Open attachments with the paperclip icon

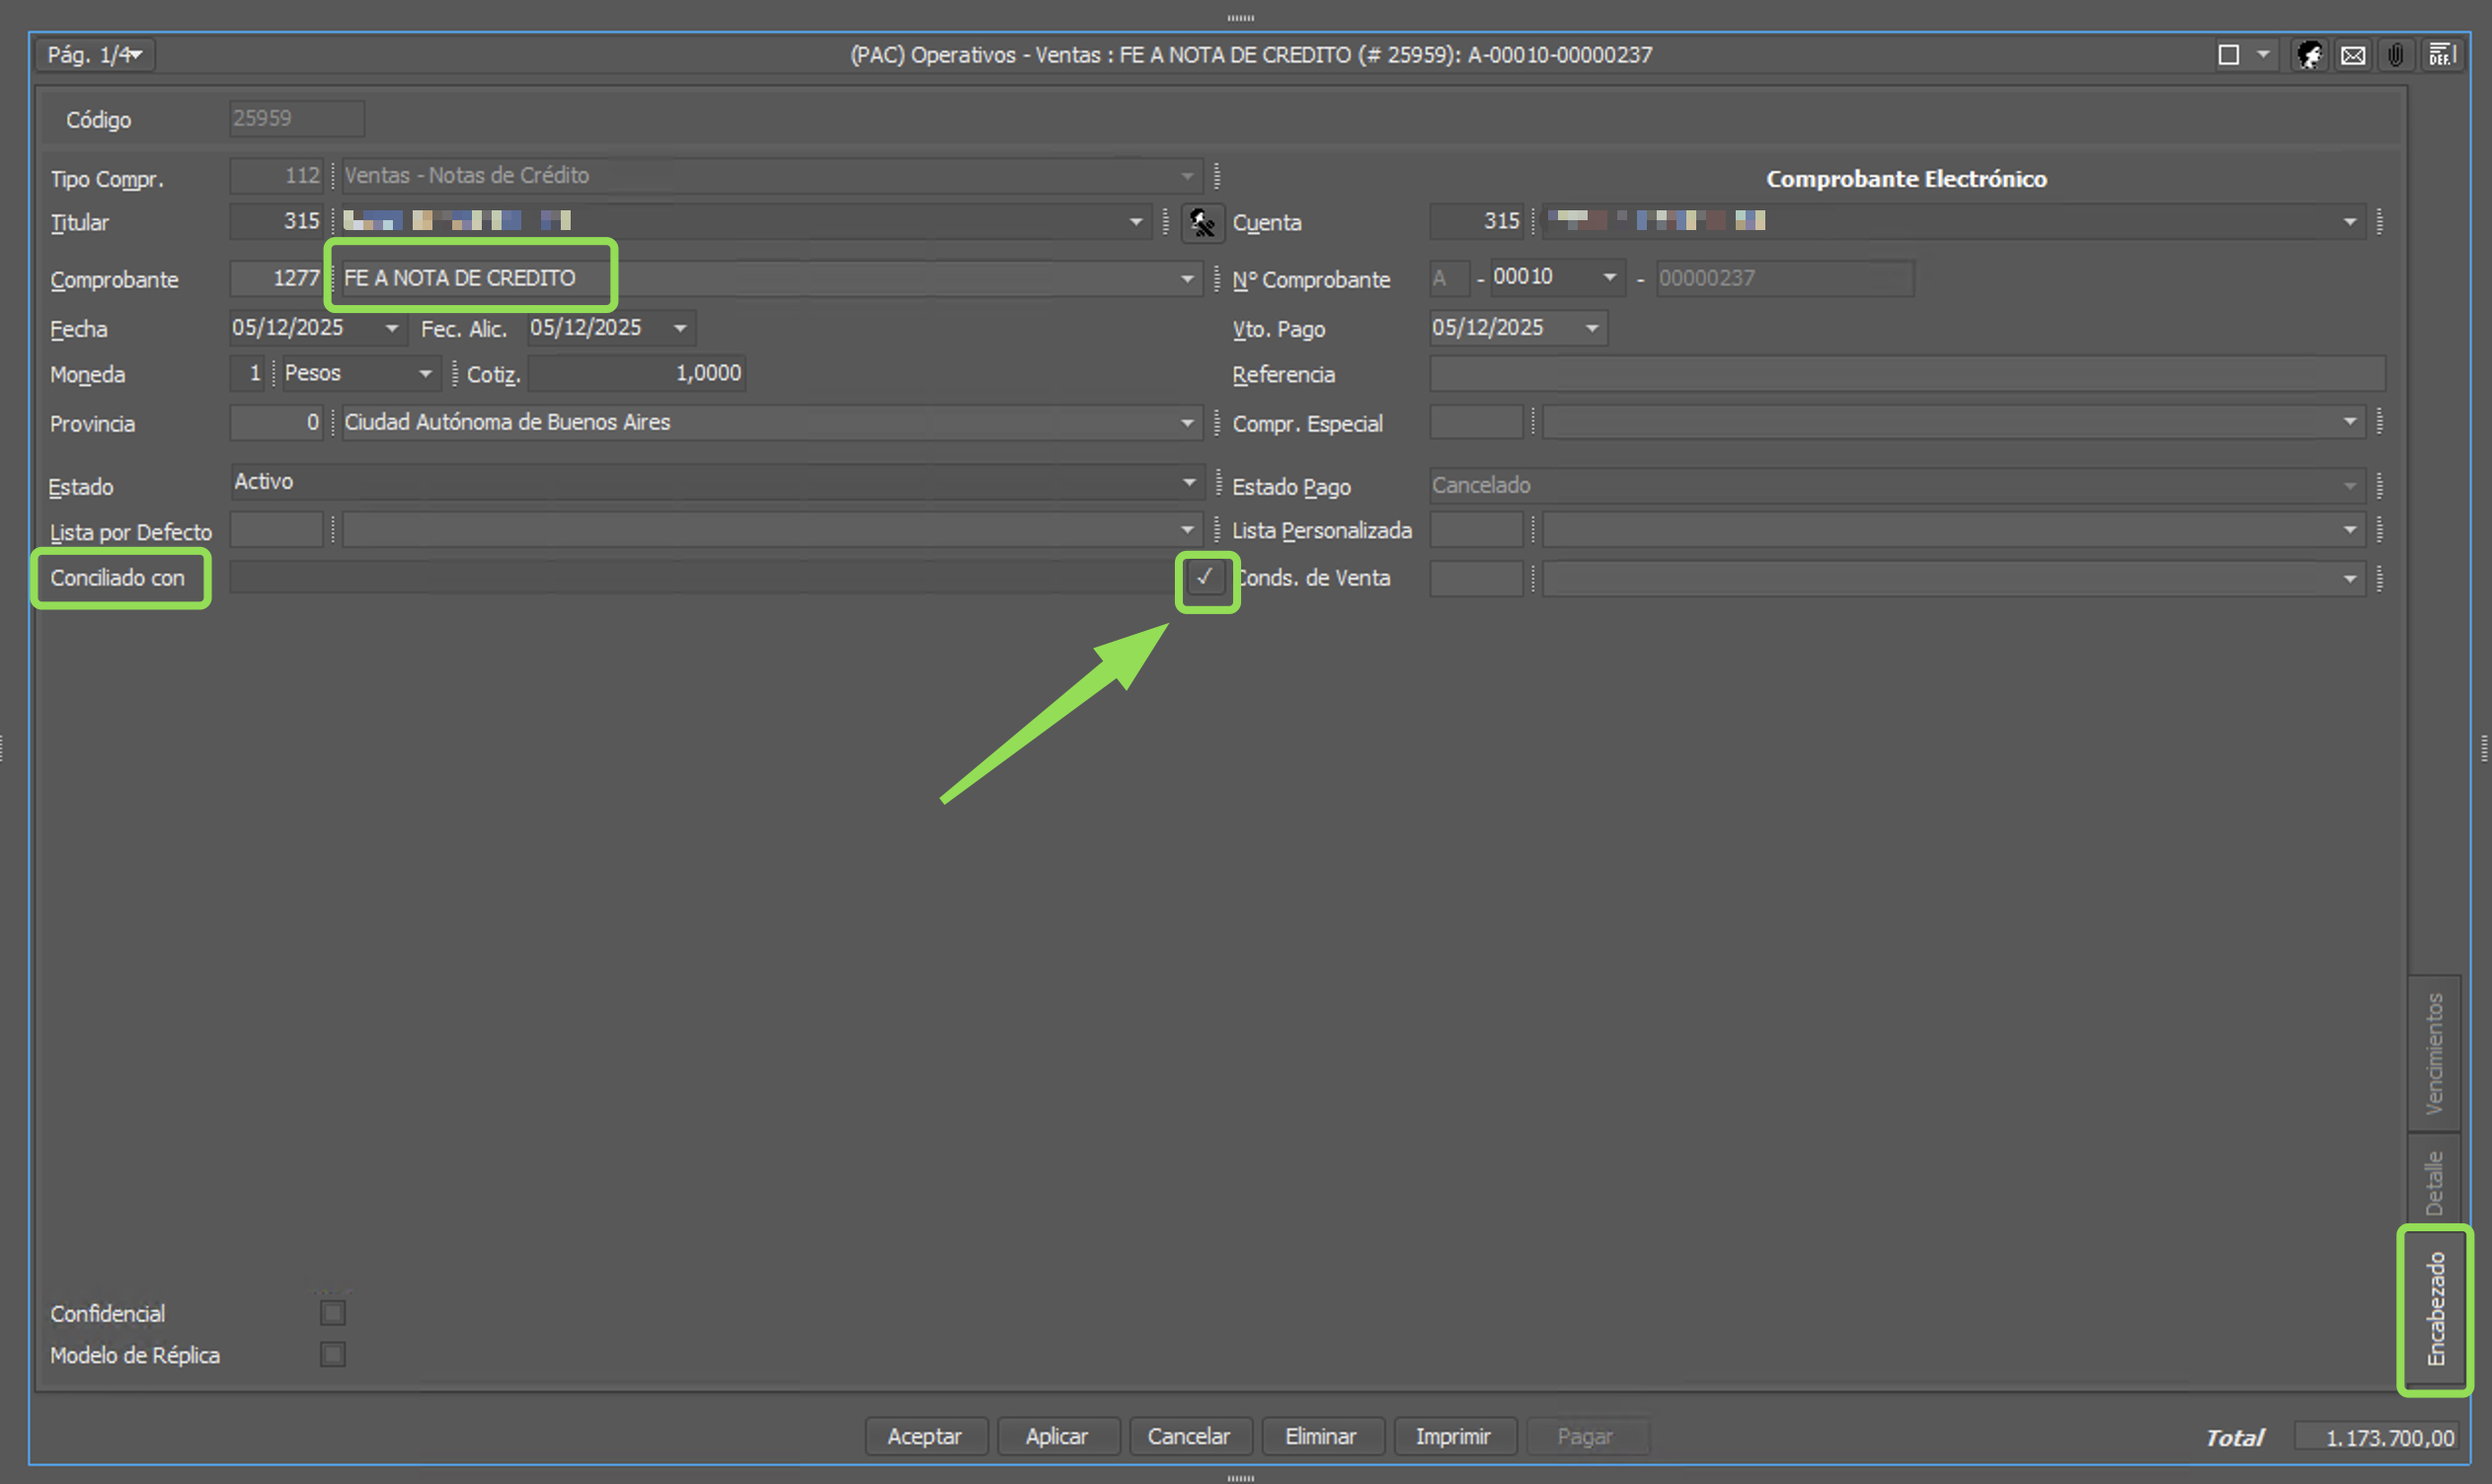2396,55
